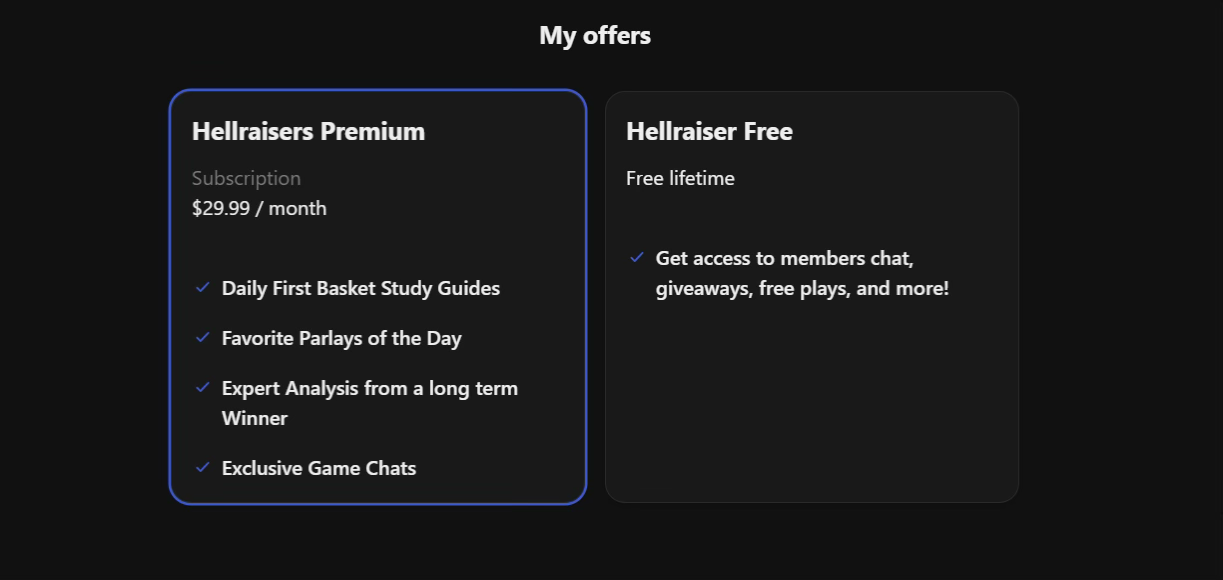1223x580 pixels.
Task: Click the Subscription label text
Action: [x=246, y=177]
